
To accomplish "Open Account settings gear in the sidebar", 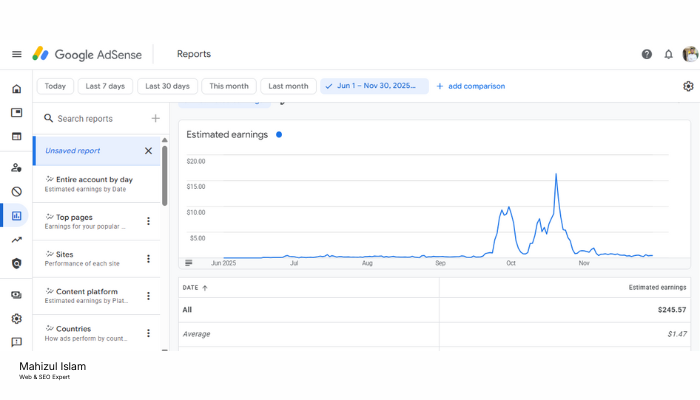I will (x=17, y=319).
